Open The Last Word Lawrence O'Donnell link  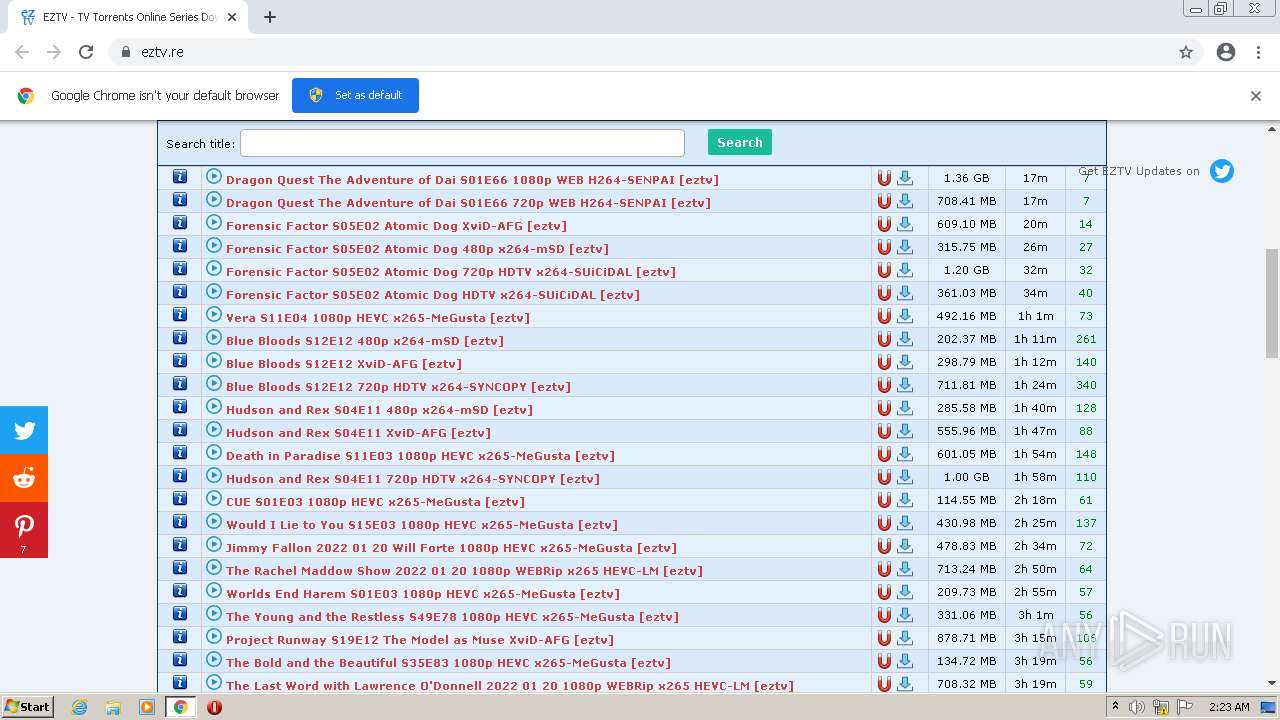click(x=510, y=685)
